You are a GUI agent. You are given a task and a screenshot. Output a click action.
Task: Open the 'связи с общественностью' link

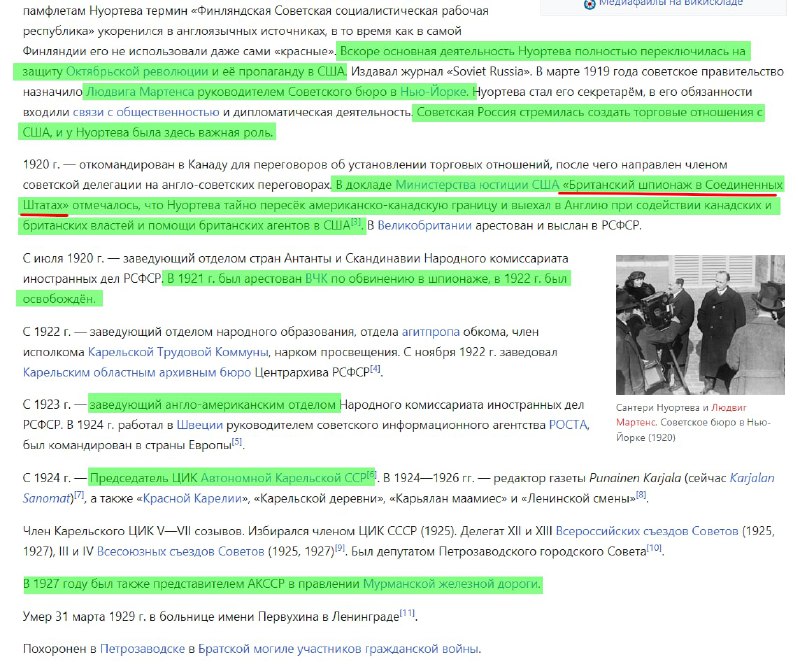coord(146,112)
